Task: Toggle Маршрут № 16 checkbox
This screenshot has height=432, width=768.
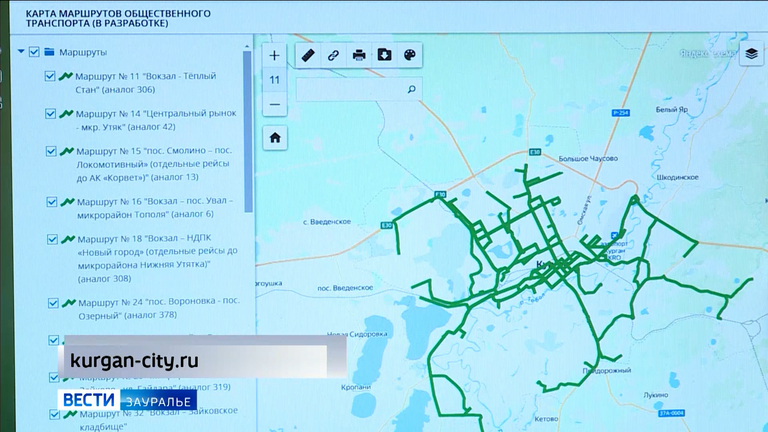Action: click(x=51, y=201)
